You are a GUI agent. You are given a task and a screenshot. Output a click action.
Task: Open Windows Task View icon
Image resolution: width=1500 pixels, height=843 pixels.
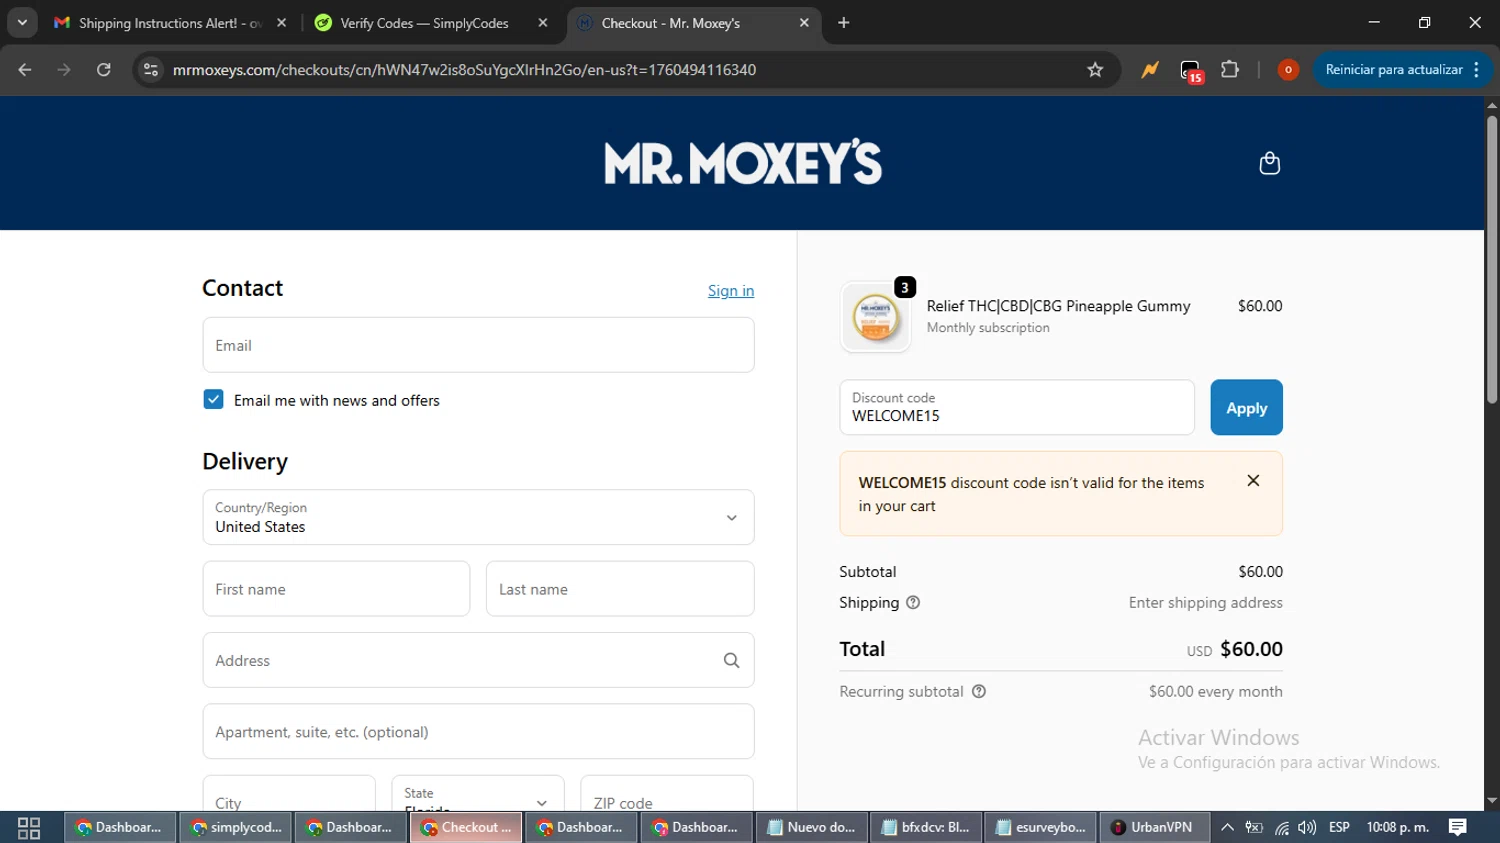click(29, 827)
